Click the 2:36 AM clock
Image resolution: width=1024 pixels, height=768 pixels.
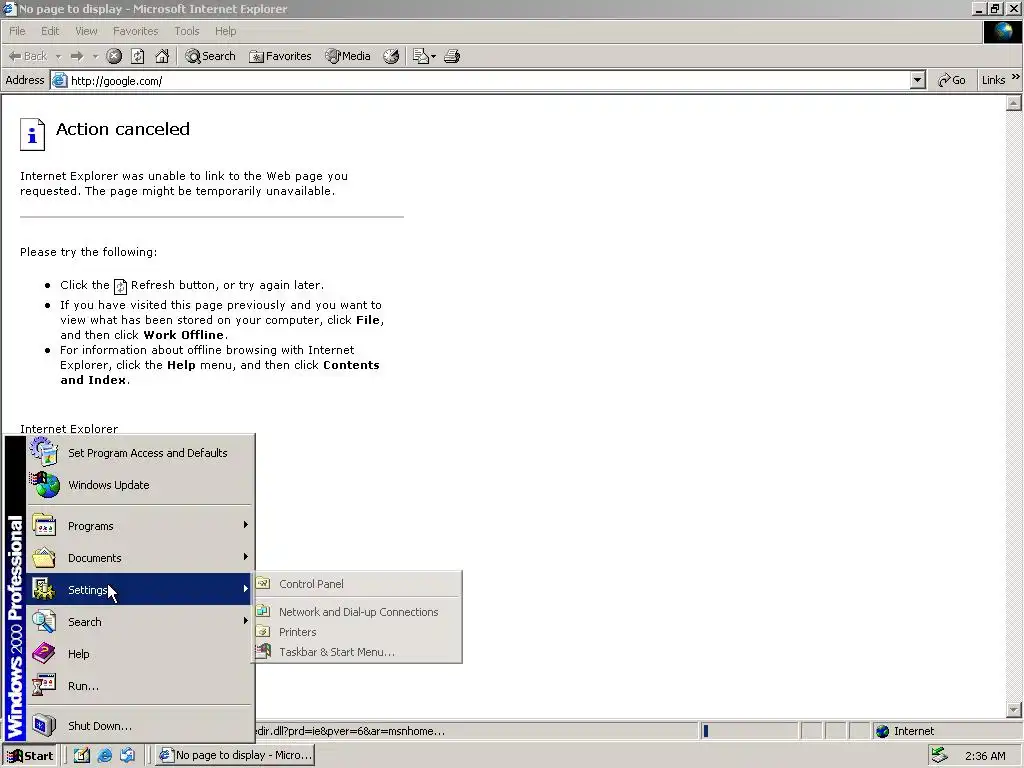(x=985, y=756)
